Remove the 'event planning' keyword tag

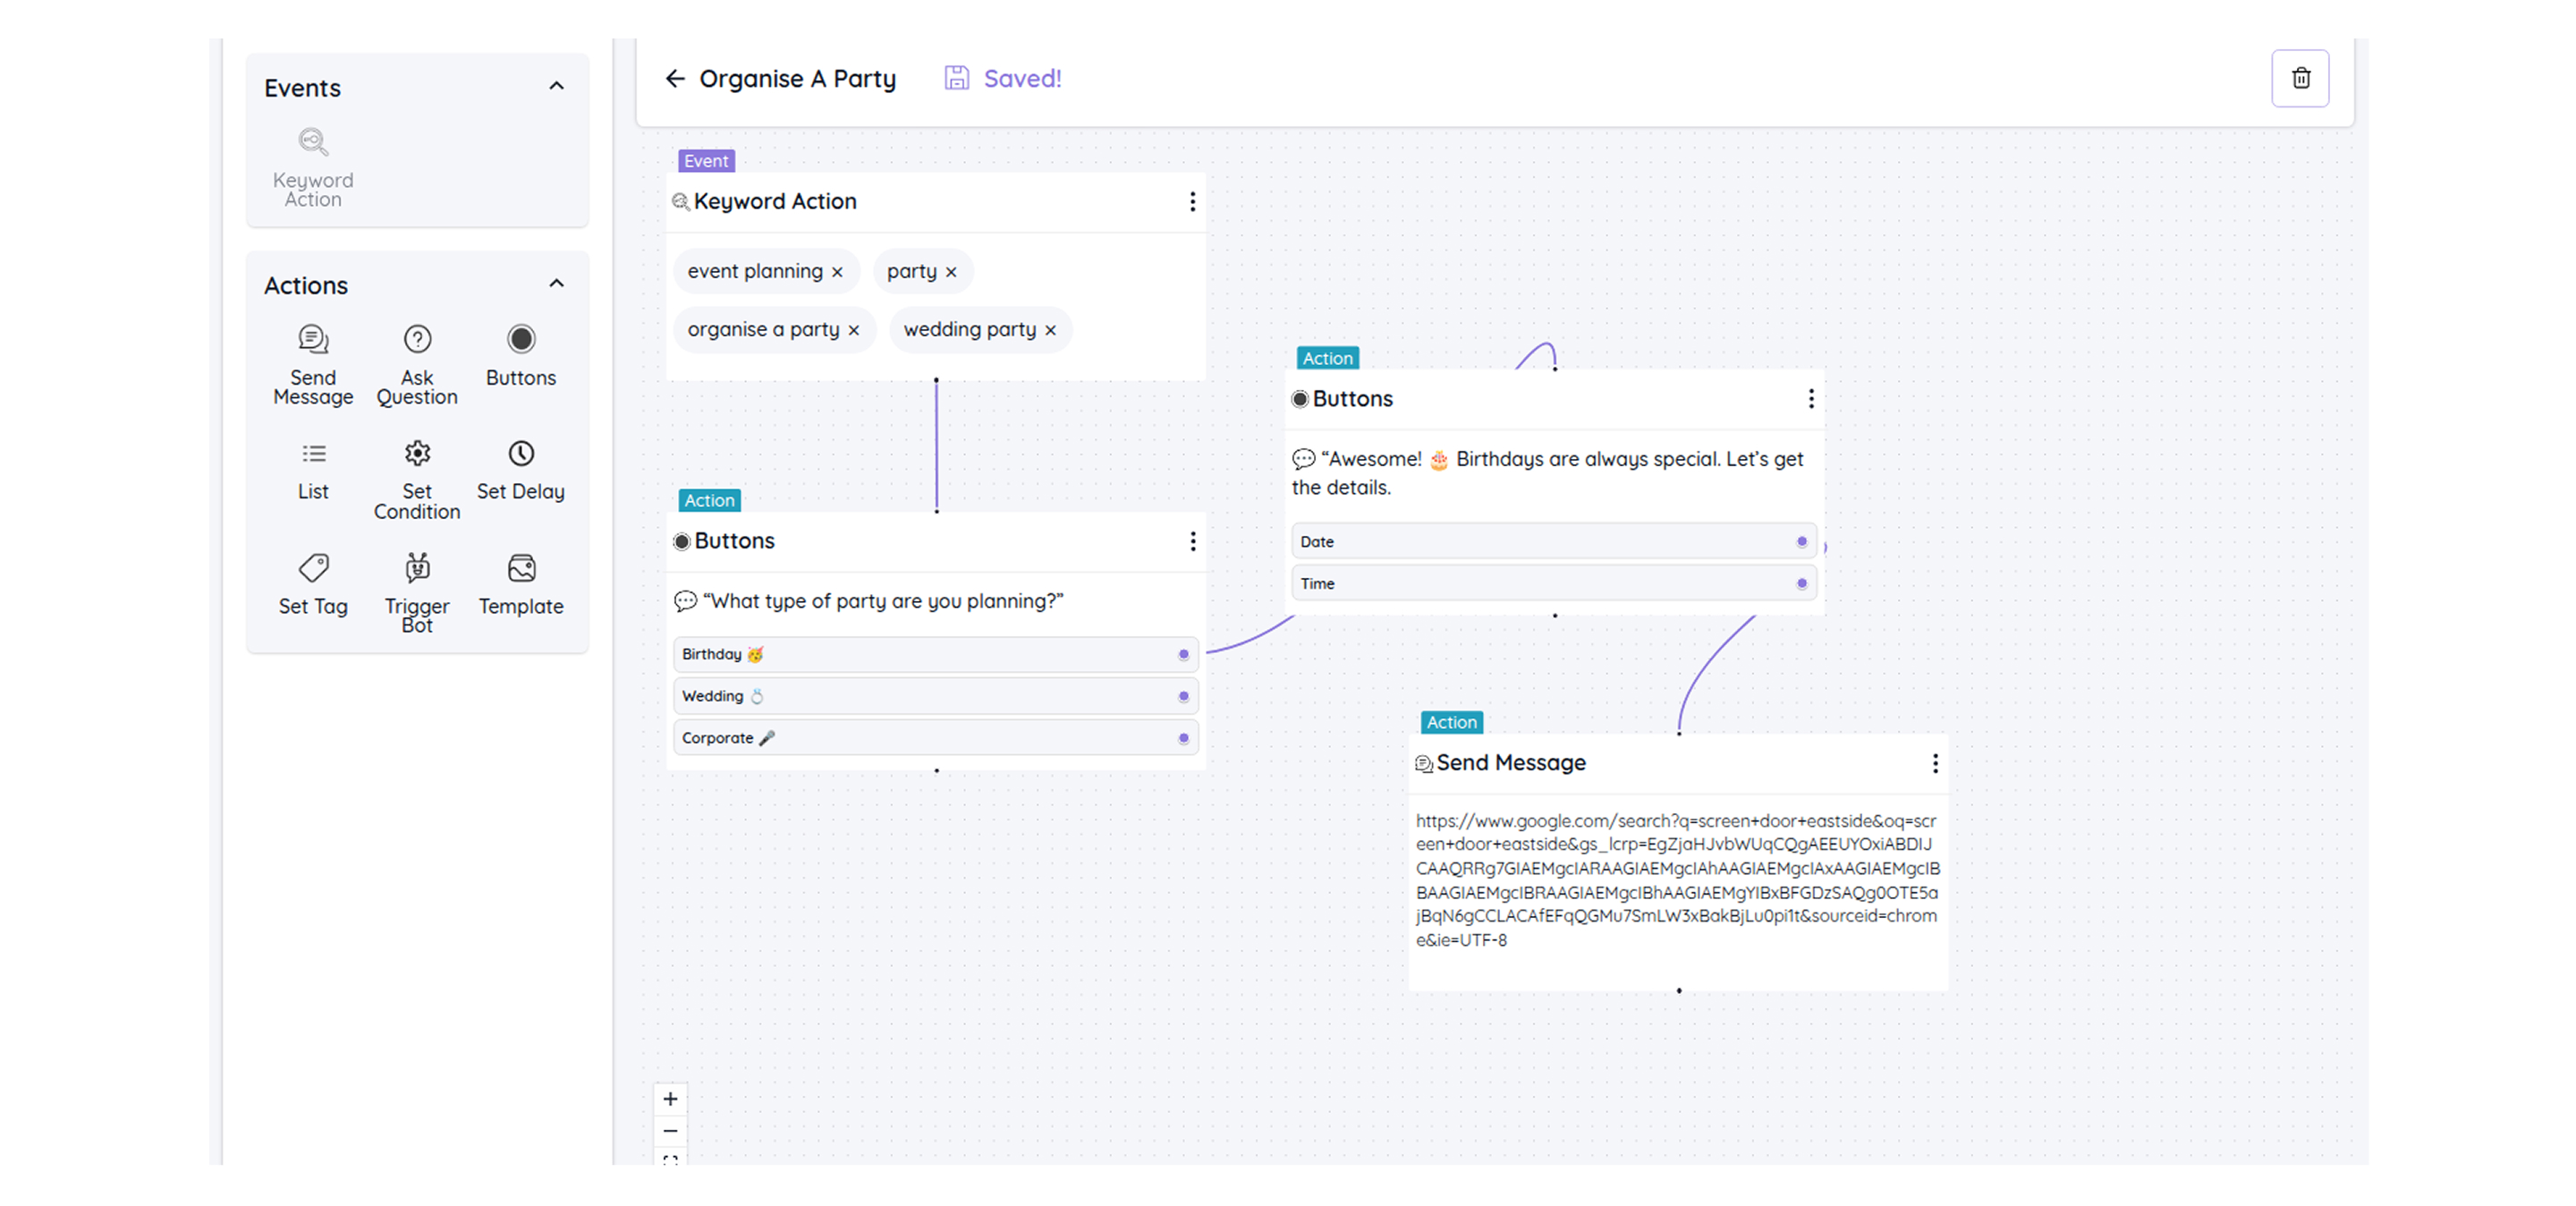[837, 272]
